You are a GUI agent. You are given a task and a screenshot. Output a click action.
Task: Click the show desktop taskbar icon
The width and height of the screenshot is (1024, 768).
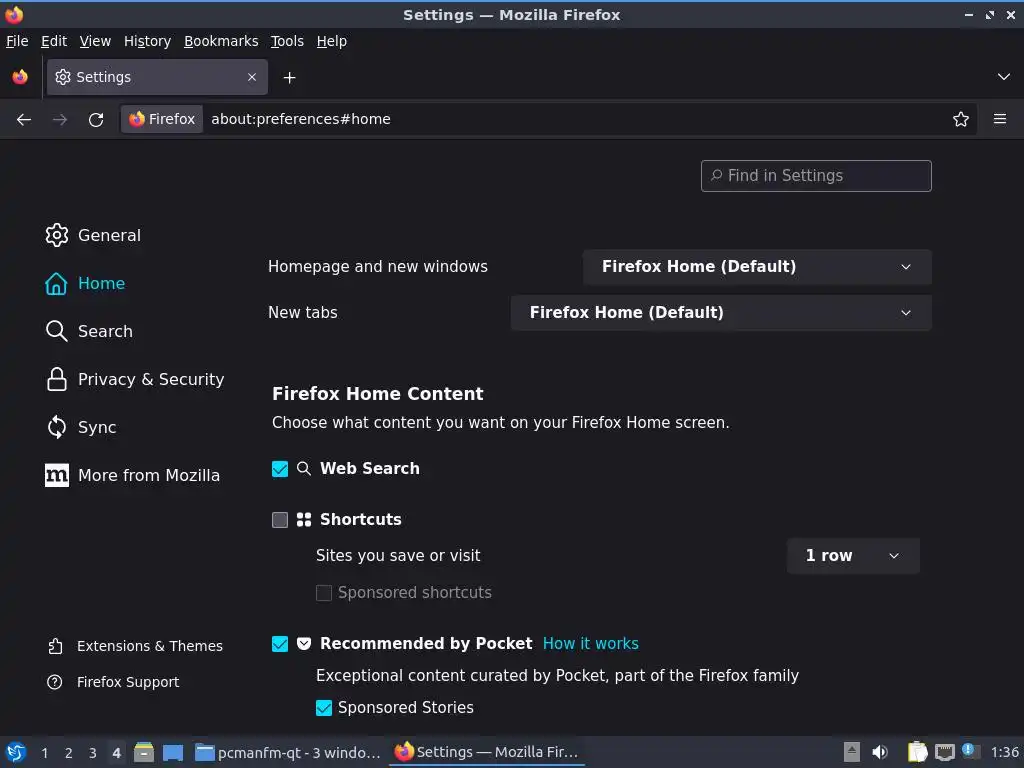tap(173, 752)
